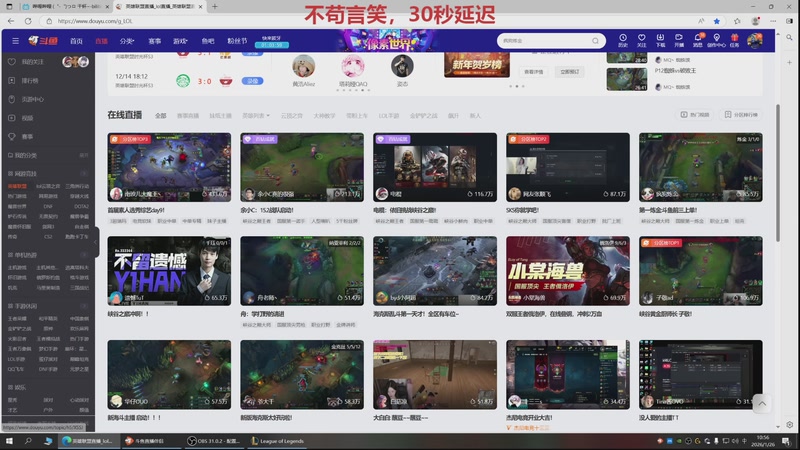Open the 创作中心 icon
Image resolution: width=800 pixels, height=450 pixels.
[716, 41]
